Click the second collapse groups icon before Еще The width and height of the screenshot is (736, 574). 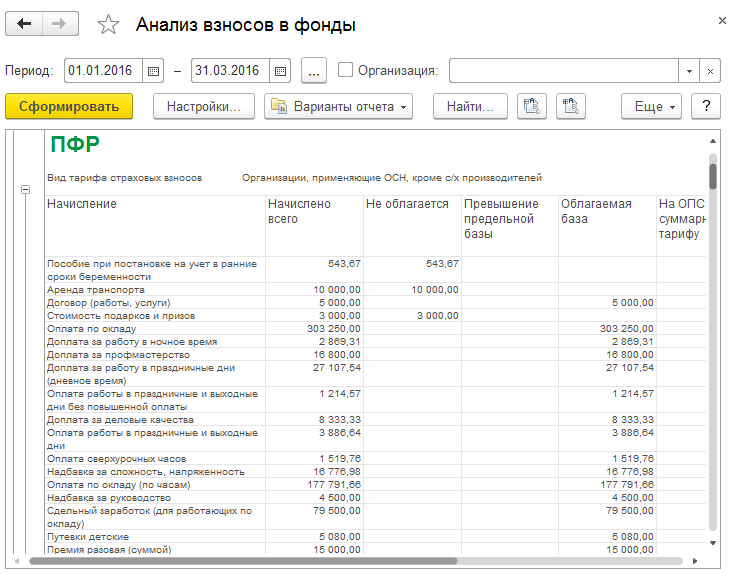pos(571,106)
